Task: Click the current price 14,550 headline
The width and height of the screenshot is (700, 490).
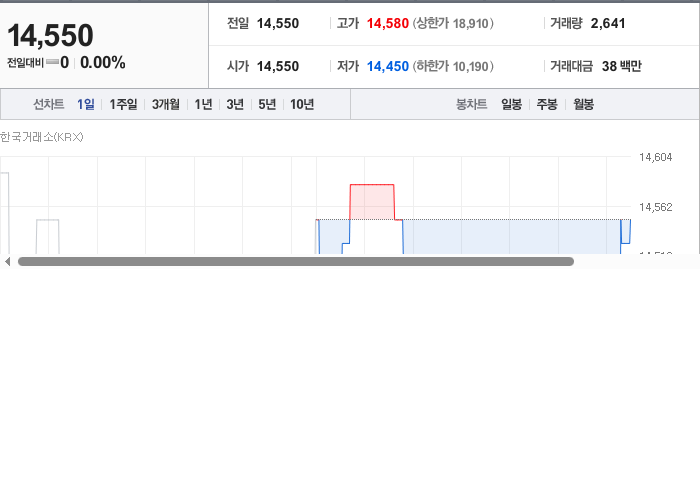Action: [50, 35]
